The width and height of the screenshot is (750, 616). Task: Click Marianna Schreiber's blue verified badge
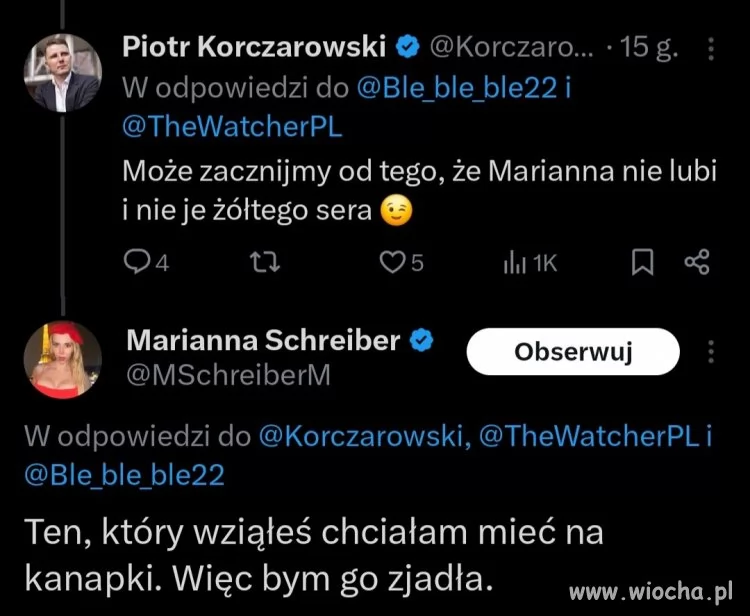click(x=423, y=340)
